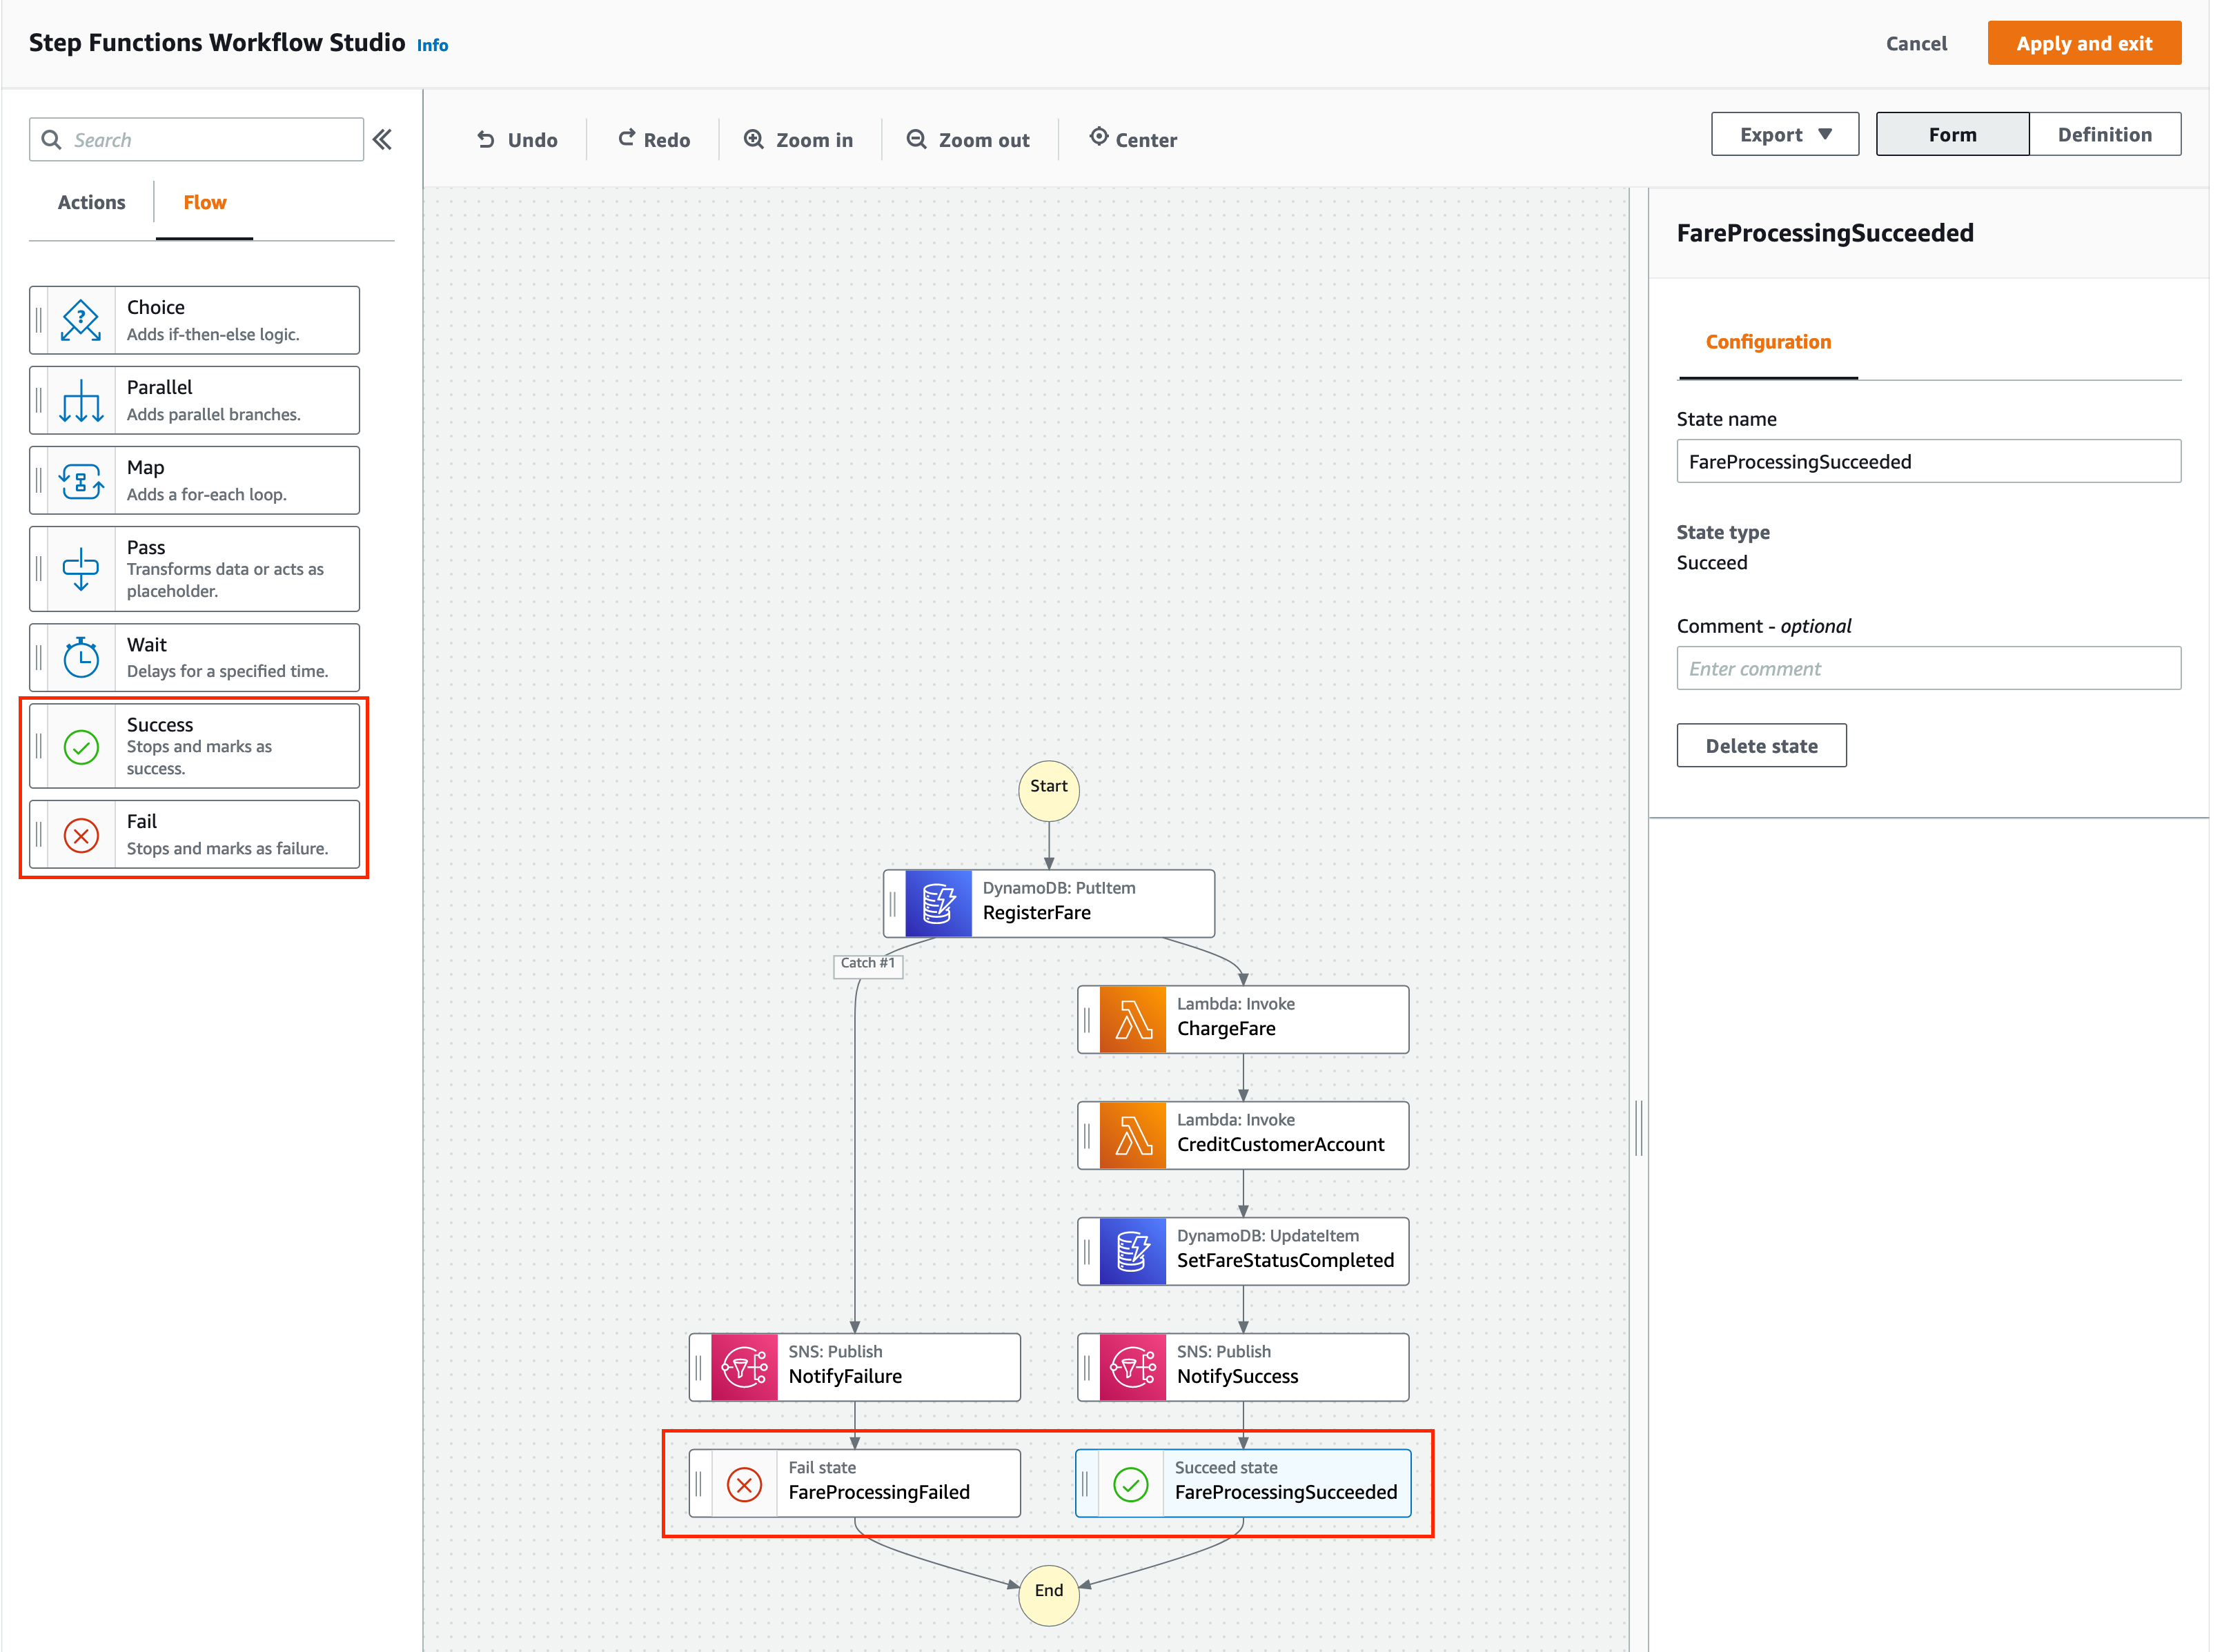Click the drag handle on RegisterFare node
The height and width of the screenshot is (1652, 2222).
[x=893, y=903]
